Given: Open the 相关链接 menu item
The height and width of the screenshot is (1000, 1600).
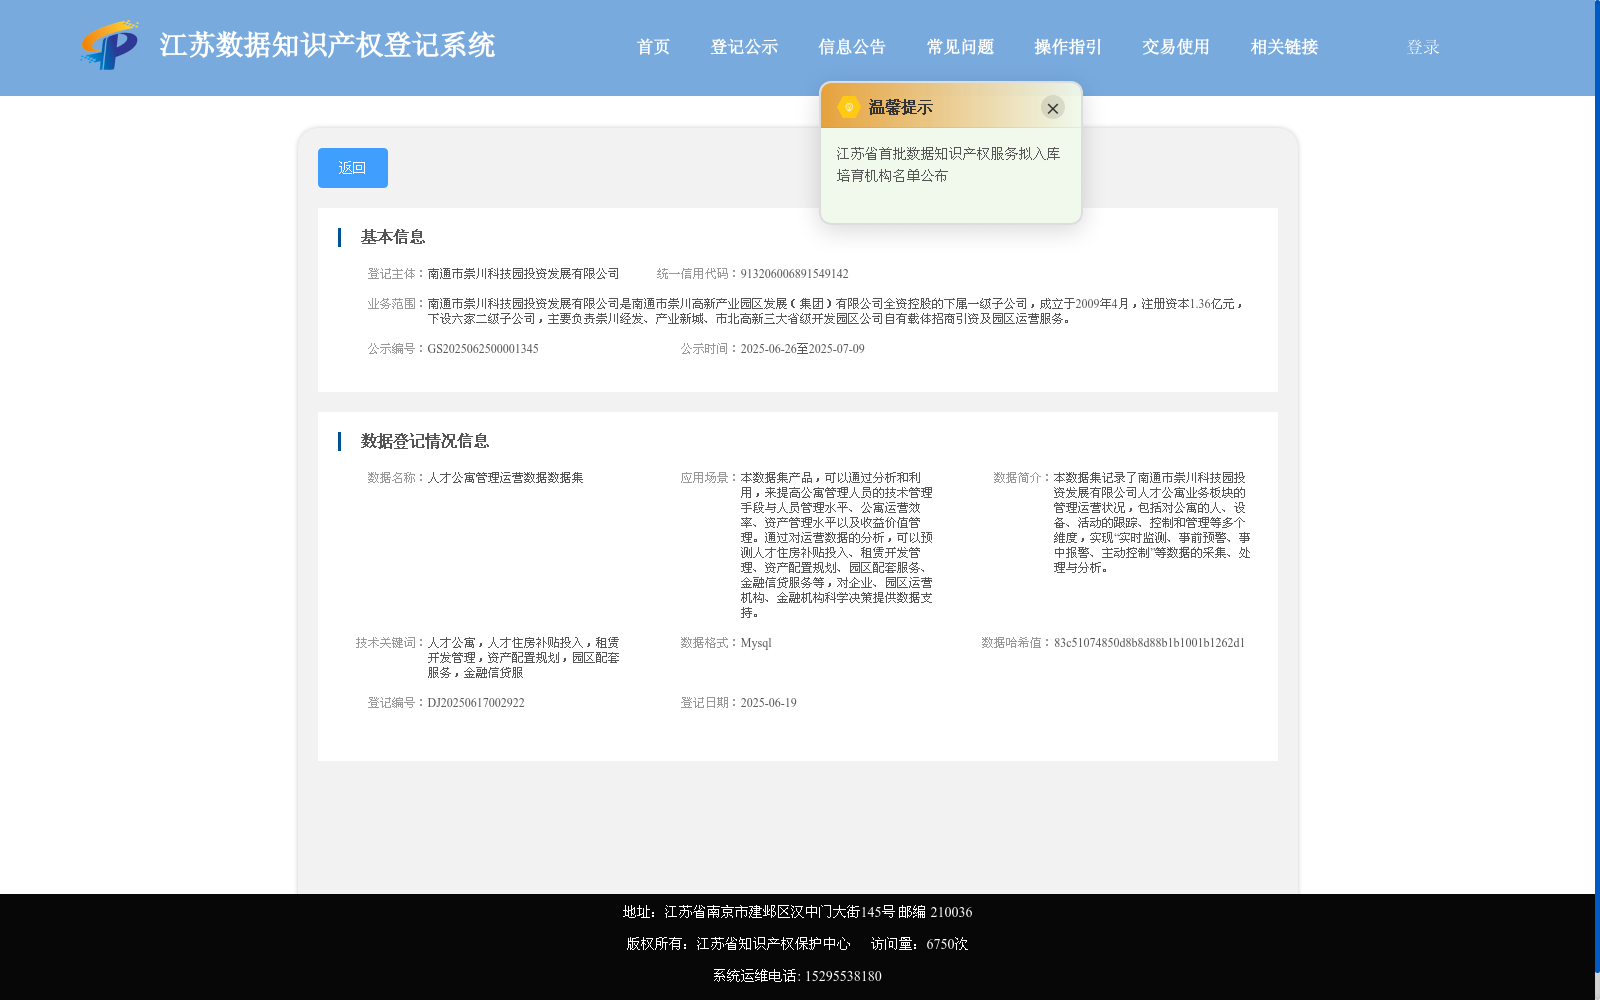Looking at the screenshot, I should [1284, 47].
